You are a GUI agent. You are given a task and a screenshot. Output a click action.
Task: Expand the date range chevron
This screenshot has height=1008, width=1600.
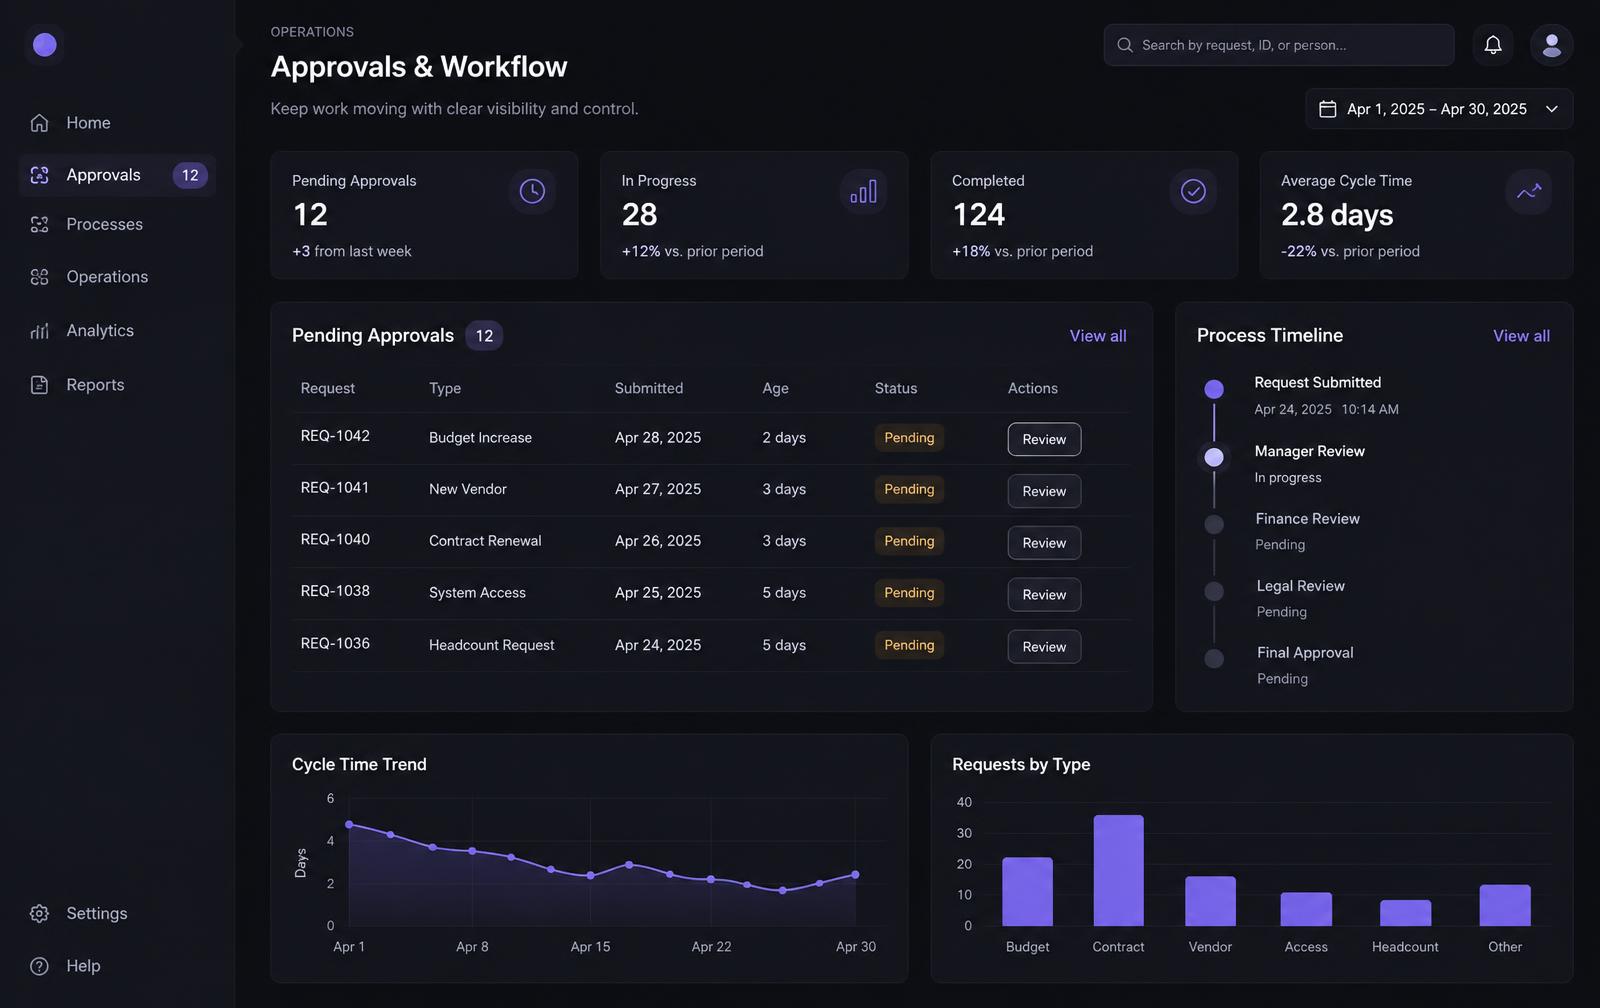coord(1552,109)
